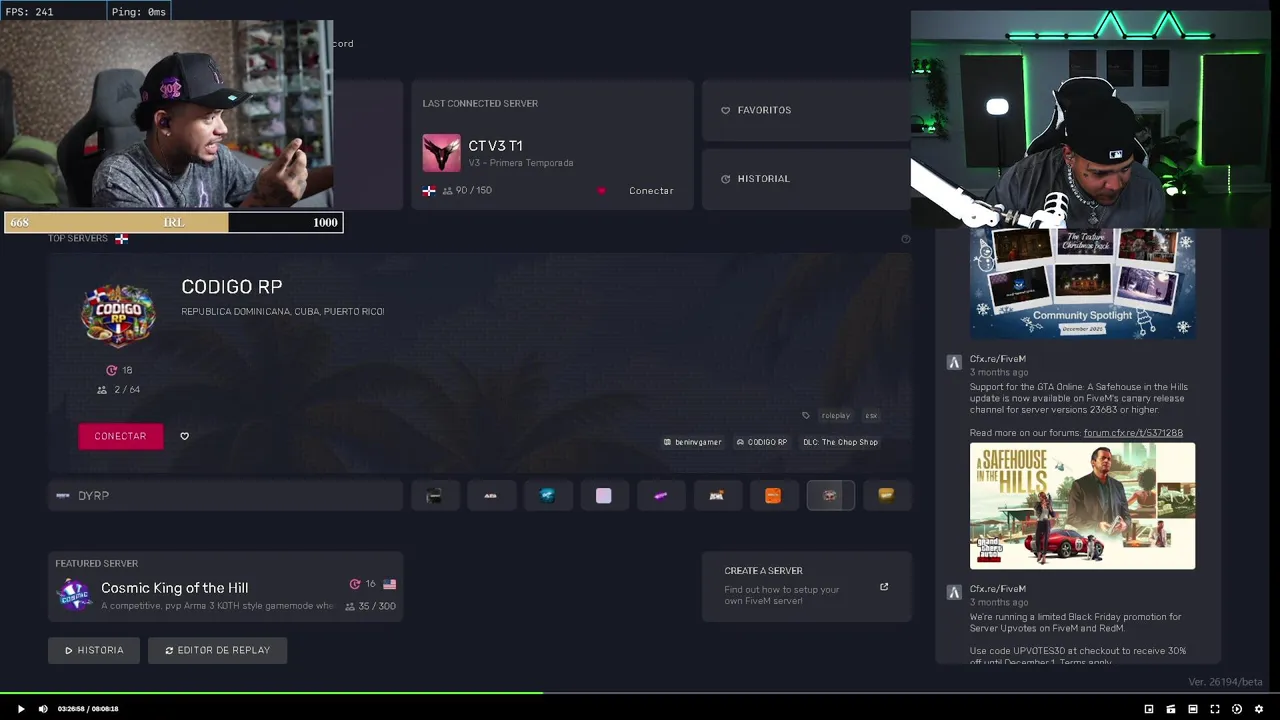
Task: Seek on the video progress bar
Action: click(x=640, y=693)
